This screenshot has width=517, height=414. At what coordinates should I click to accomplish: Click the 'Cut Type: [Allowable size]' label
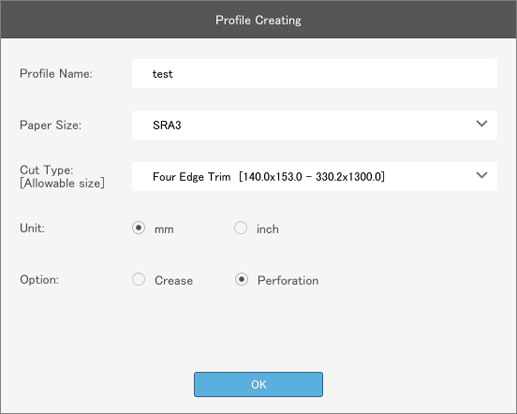[62, 176]
